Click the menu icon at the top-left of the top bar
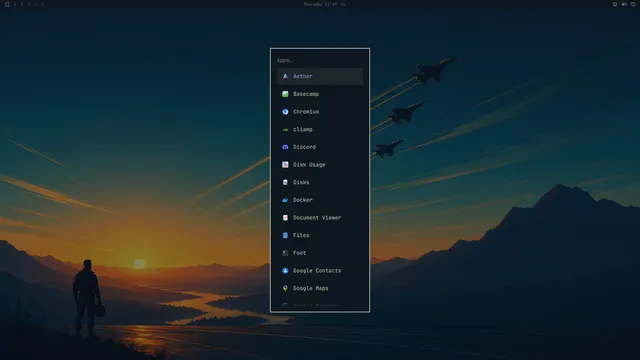This screenshot has width=640, height=360. tap(7, 4)
